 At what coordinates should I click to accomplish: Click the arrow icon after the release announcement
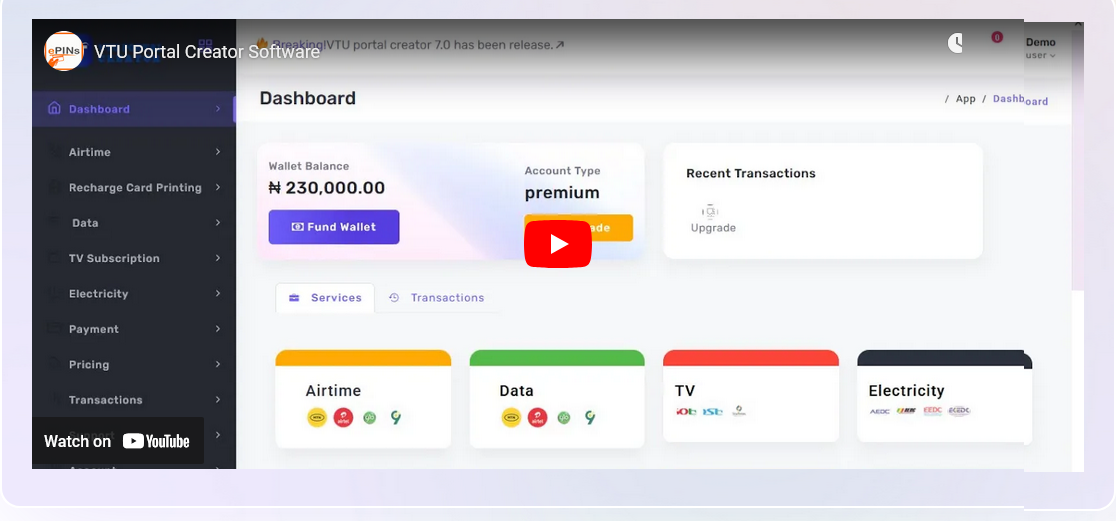click(x=560, y=45)
